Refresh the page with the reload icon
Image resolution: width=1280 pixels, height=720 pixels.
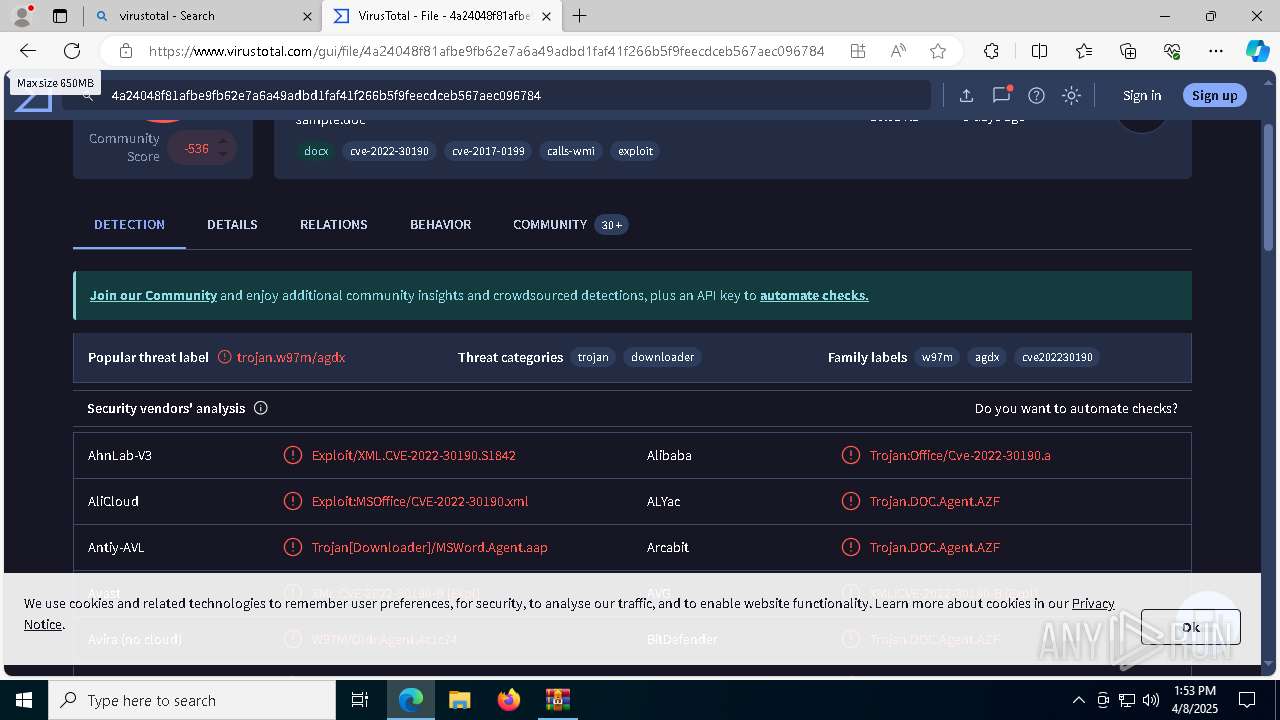coord(72,51)
